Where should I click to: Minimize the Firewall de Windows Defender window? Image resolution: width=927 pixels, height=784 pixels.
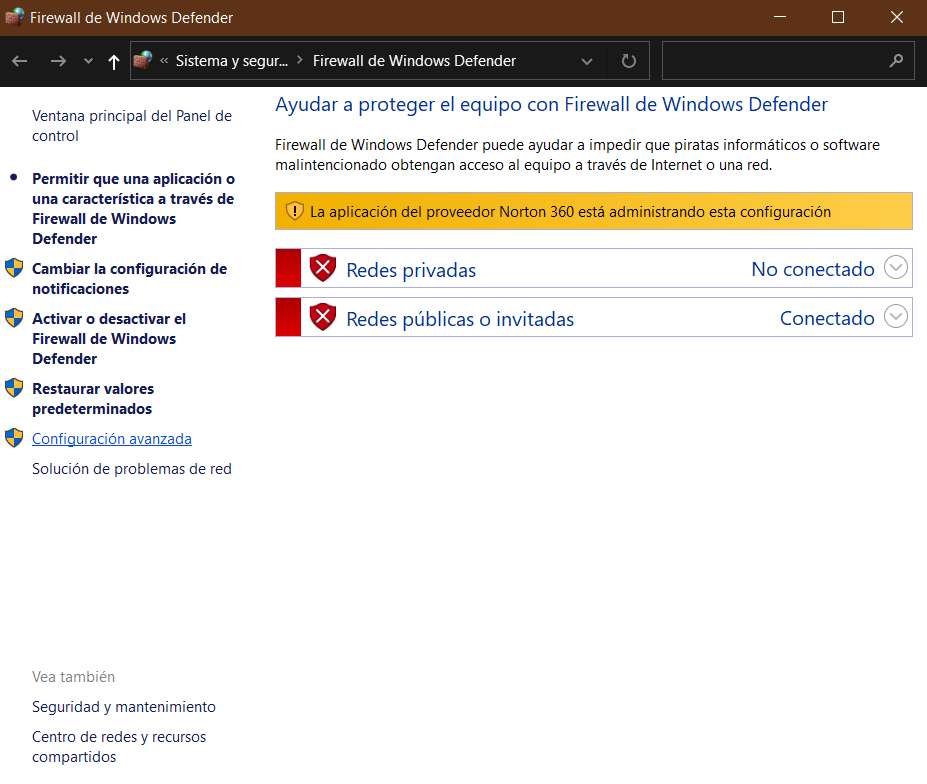click(x=780, y=17)
